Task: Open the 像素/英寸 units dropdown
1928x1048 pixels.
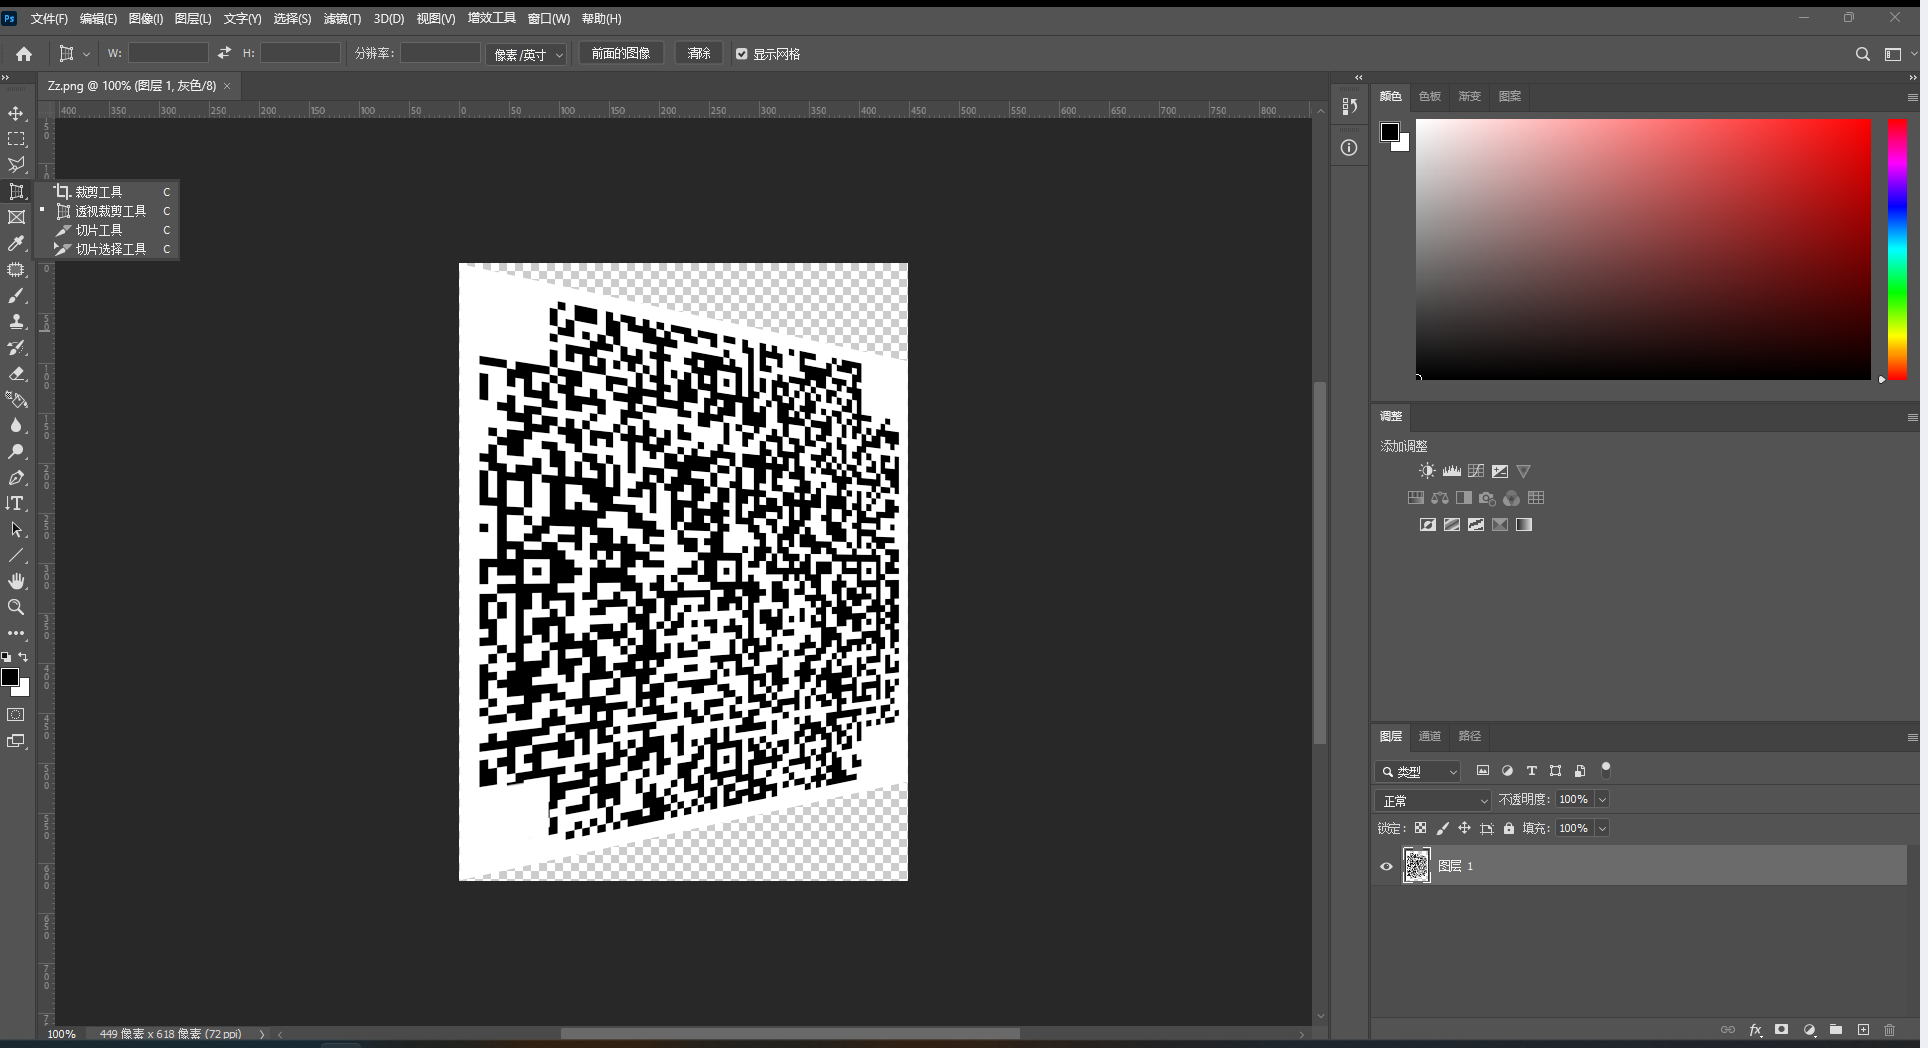Action: click(x=527, y=54)
